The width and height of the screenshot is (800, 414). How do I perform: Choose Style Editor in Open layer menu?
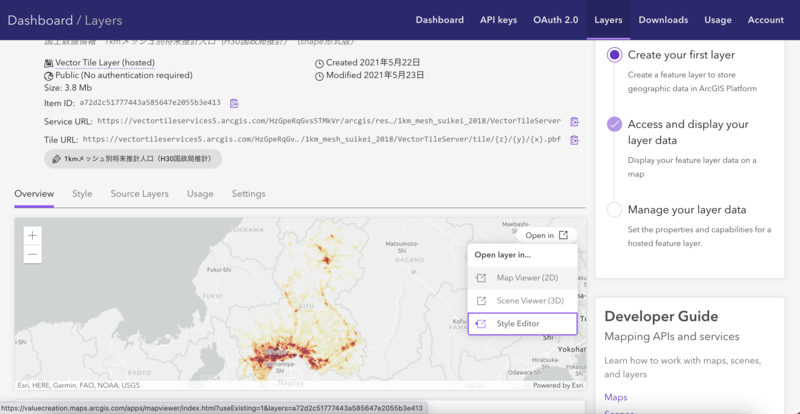click(x=522, y=324)
